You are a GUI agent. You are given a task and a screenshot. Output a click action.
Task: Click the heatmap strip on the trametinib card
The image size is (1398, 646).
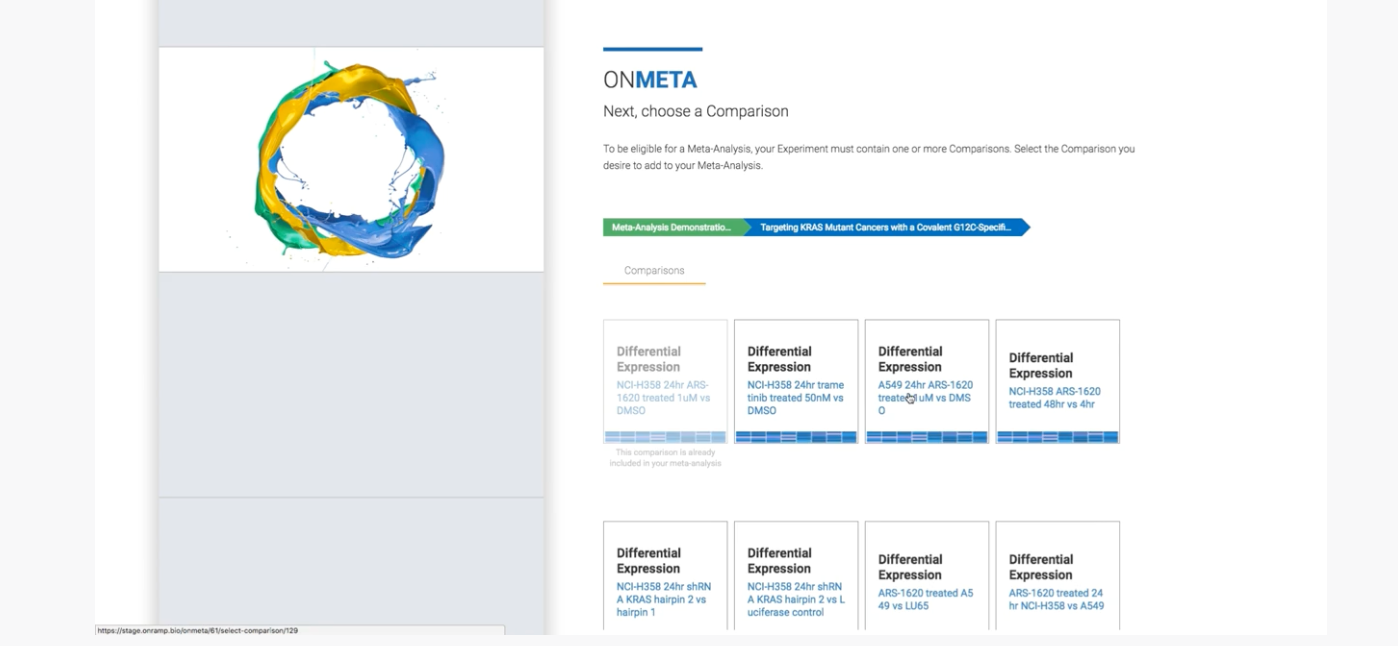click(796, 437)
